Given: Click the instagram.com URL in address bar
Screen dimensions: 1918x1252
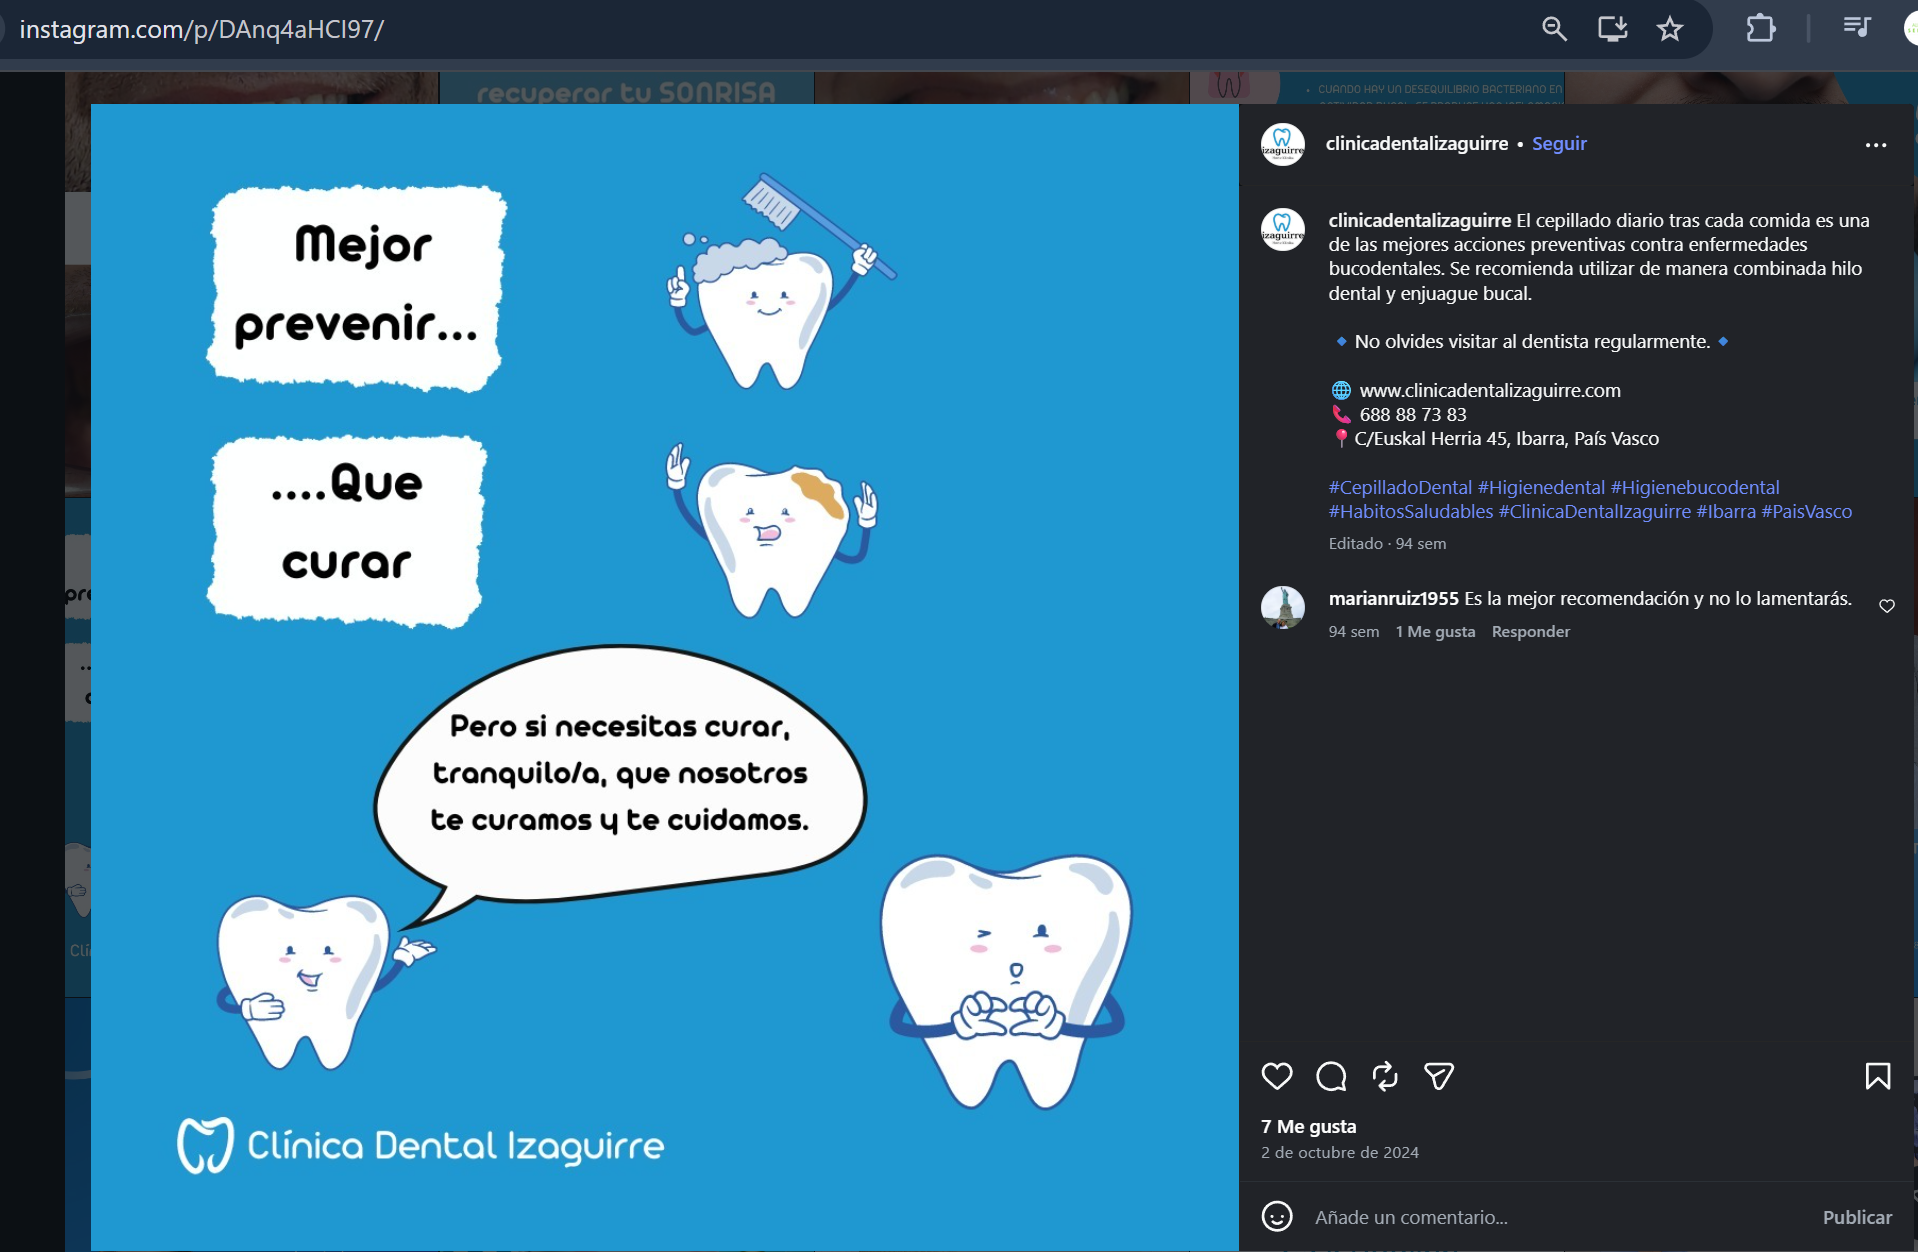Looking at the screenshot, I should coord(202,29).
